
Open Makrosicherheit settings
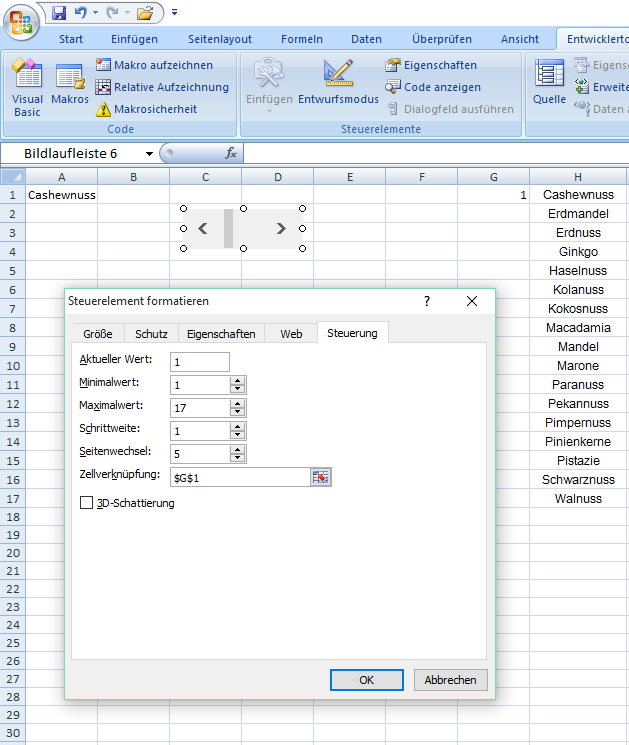[x=146, y=109]
